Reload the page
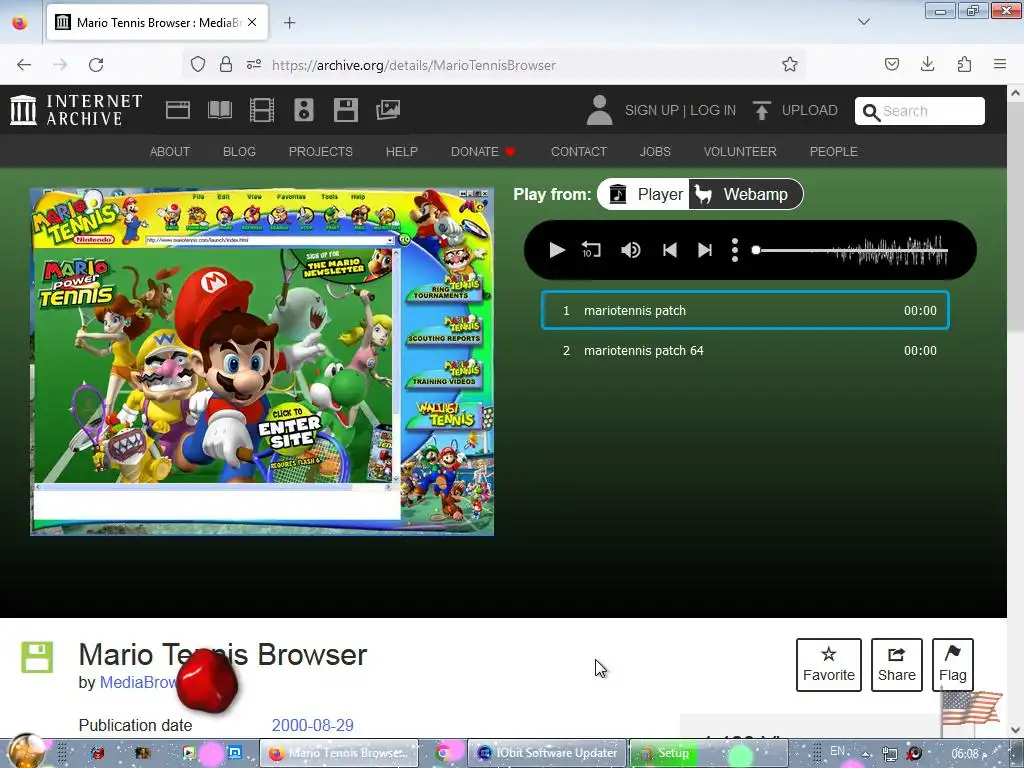This screenshot has width=1024, height=768. pos(96,65)
